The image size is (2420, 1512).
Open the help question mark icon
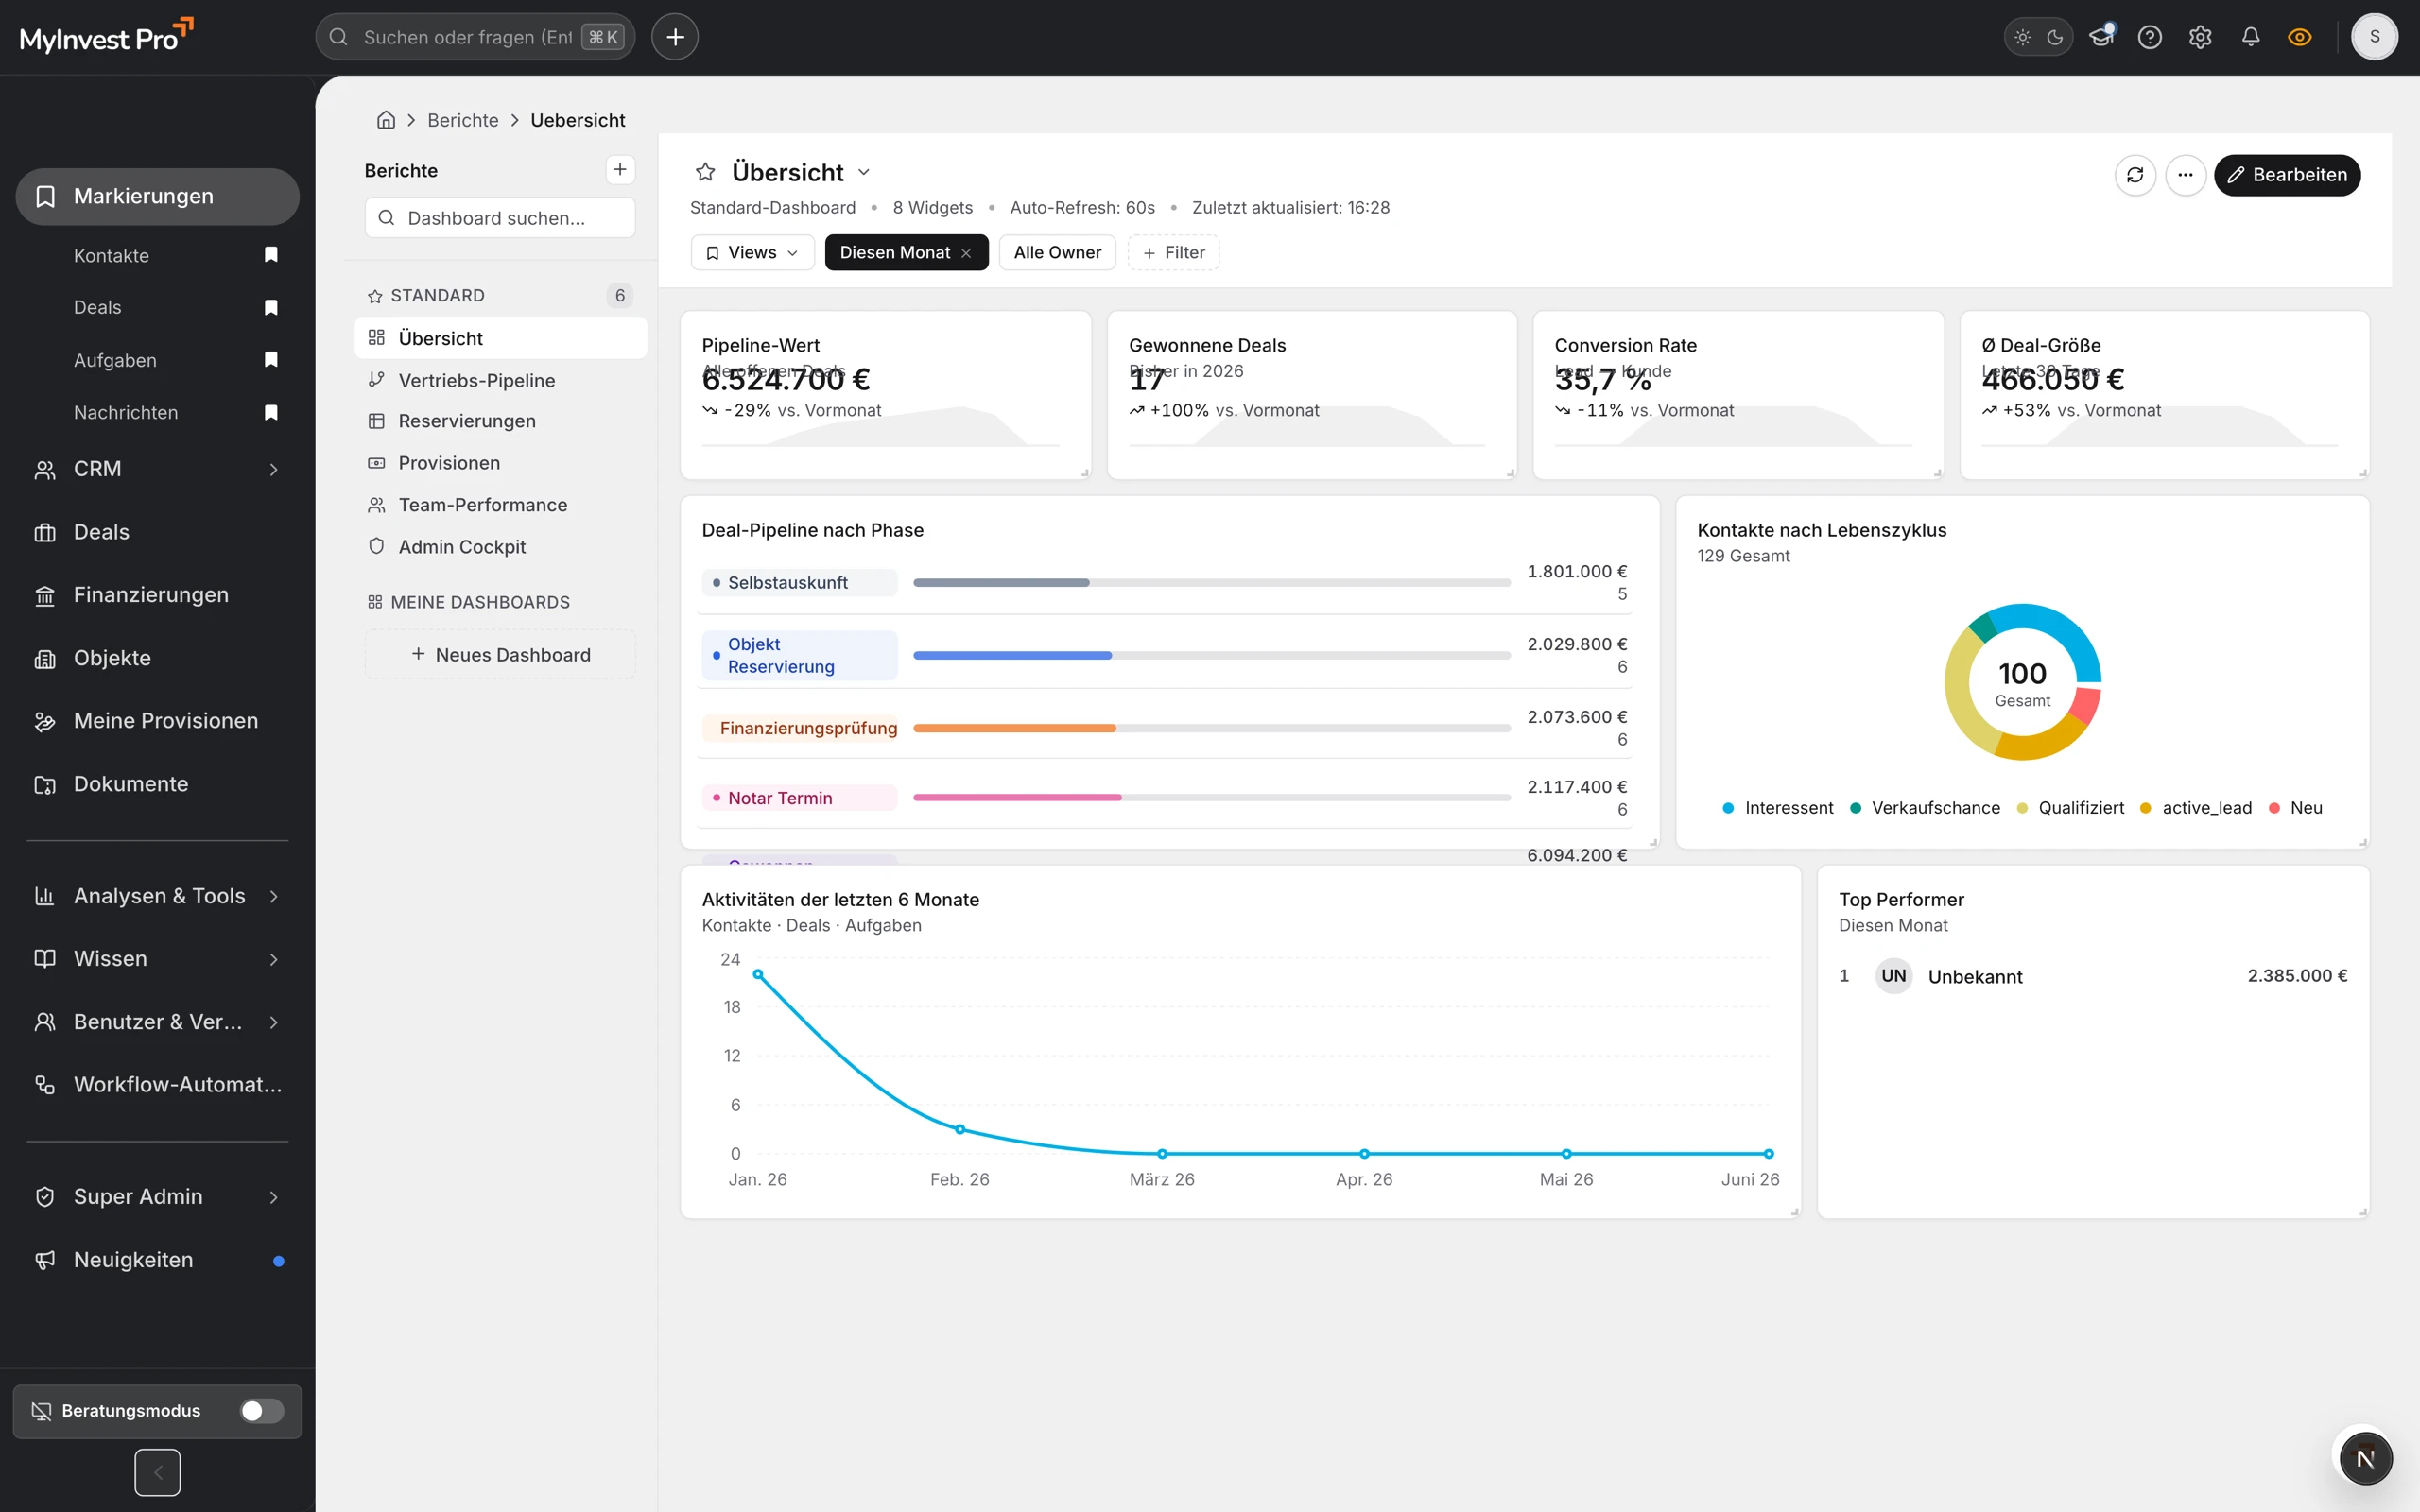[2150, 37]
